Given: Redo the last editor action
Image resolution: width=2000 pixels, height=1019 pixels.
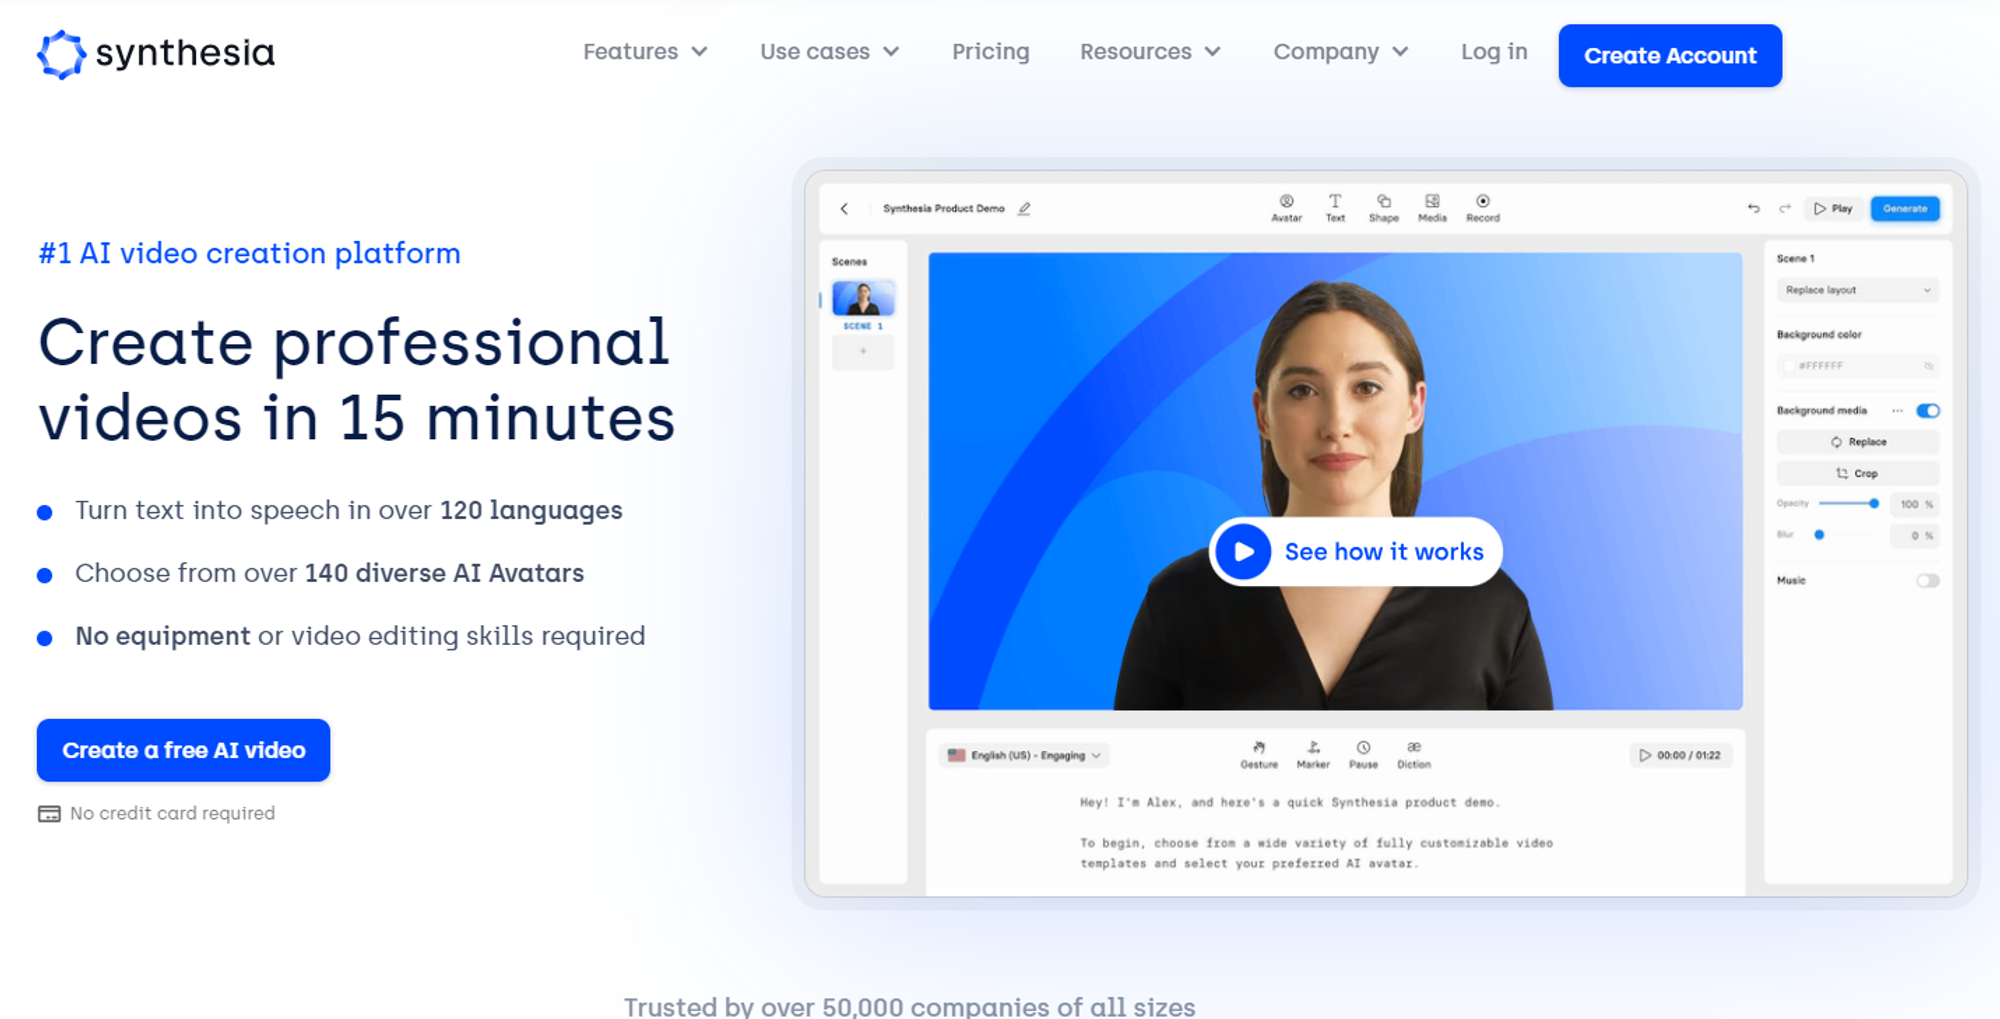Looking at the screenshot, I should pos(1785,209).
